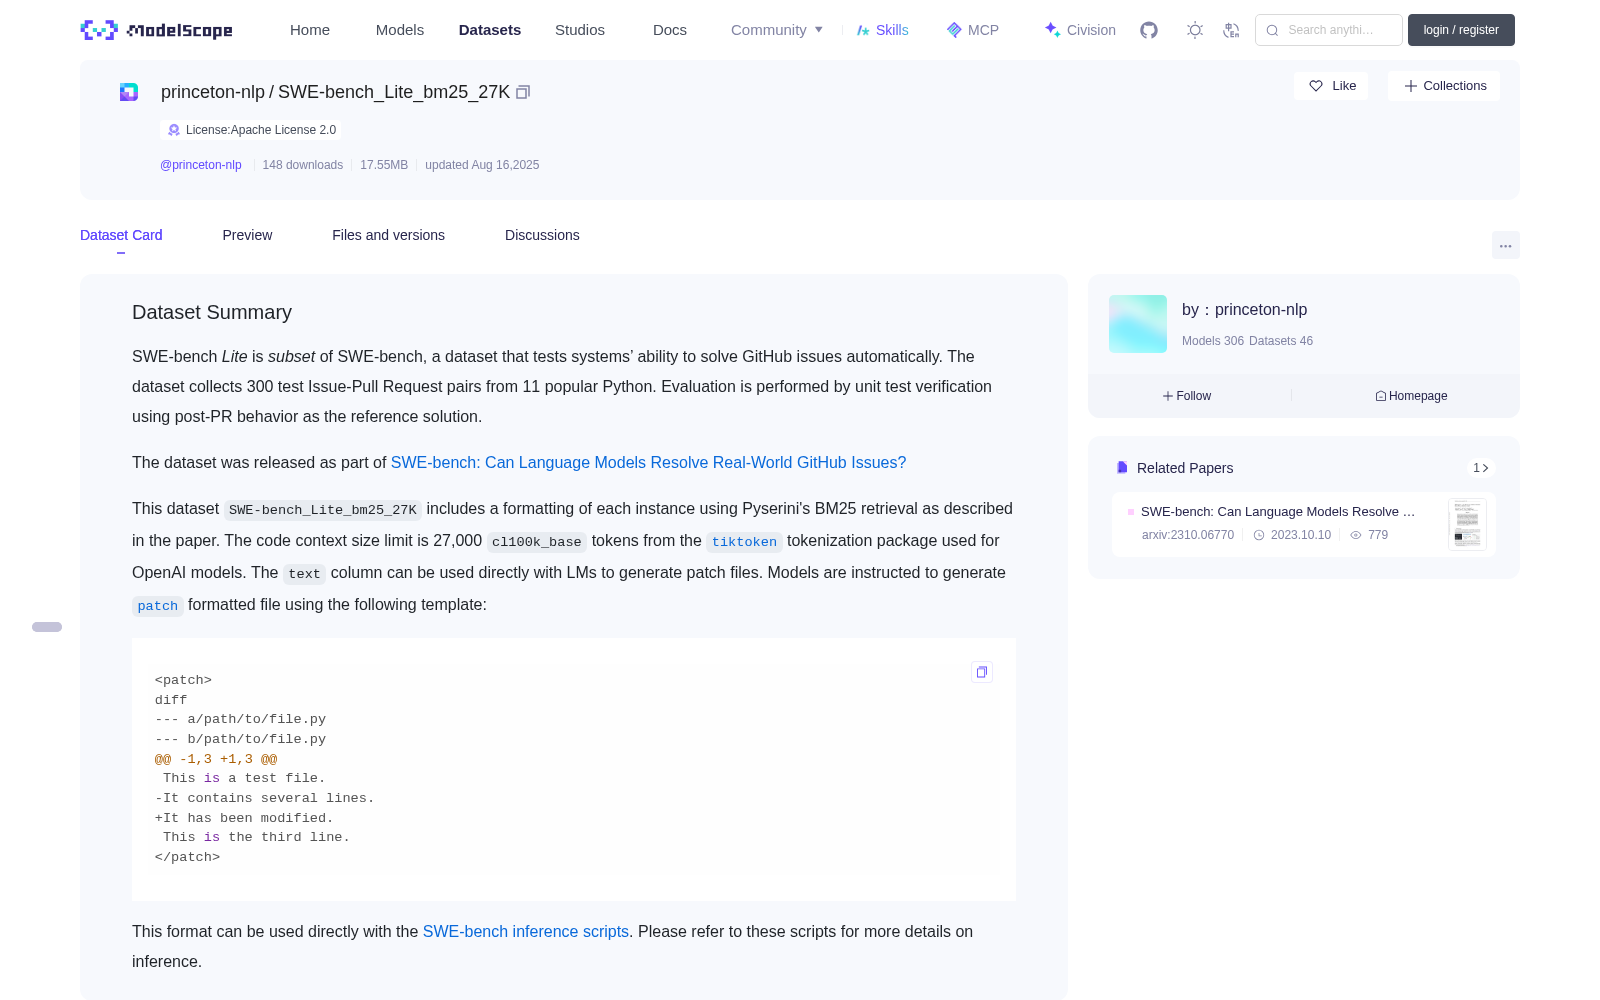Click the floating side handle slider
This screenshot has height=1000, width=1600.
[x=47, y=627]
